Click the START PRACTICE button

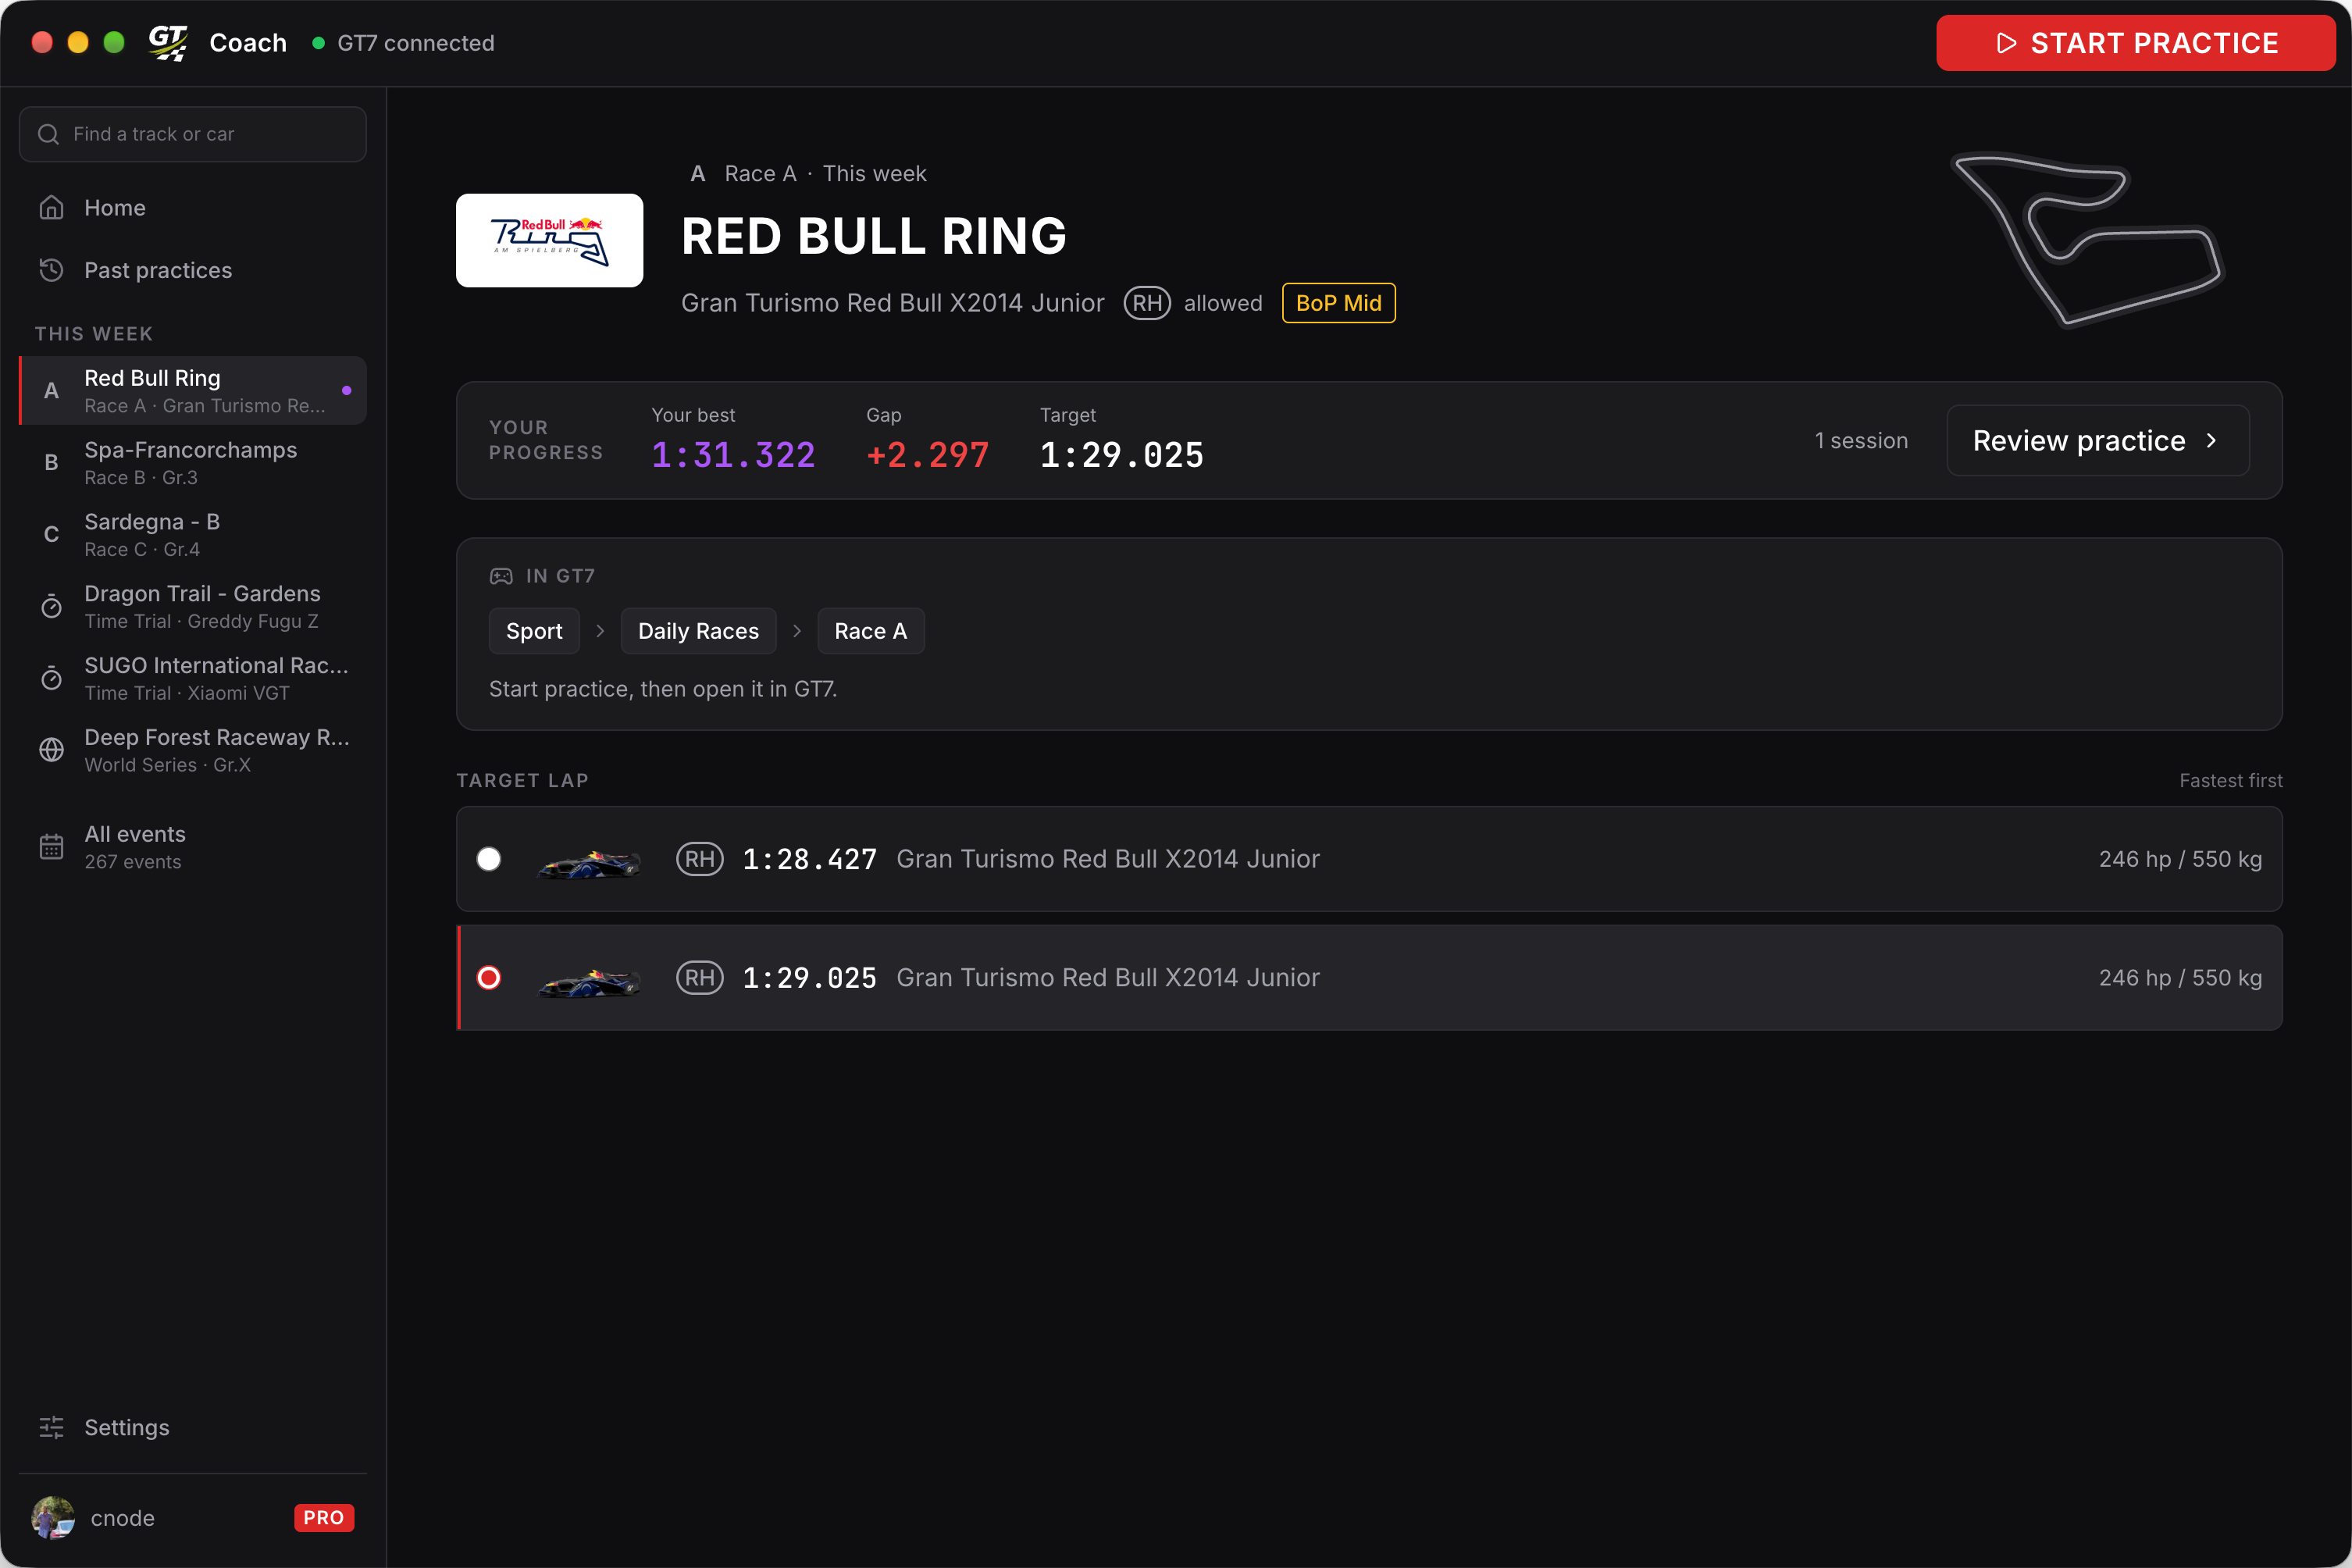click(2135, 43)
